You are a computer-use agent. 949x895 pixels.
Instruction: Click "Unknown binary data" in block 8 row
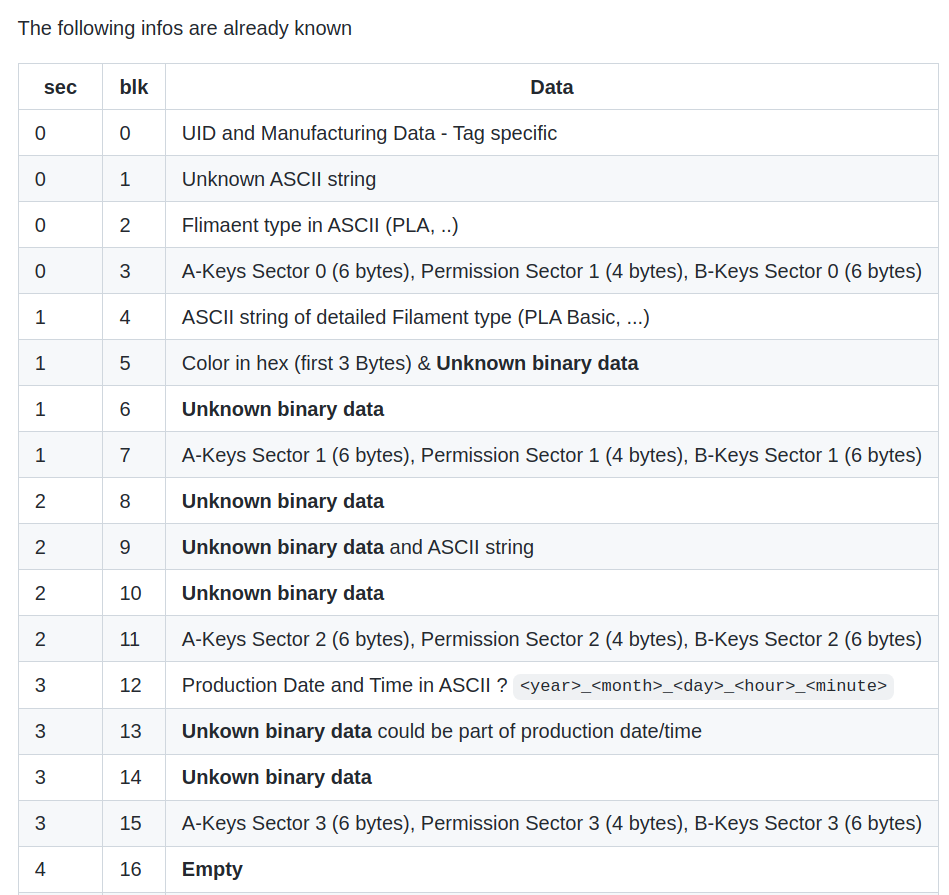pos(283,501)
